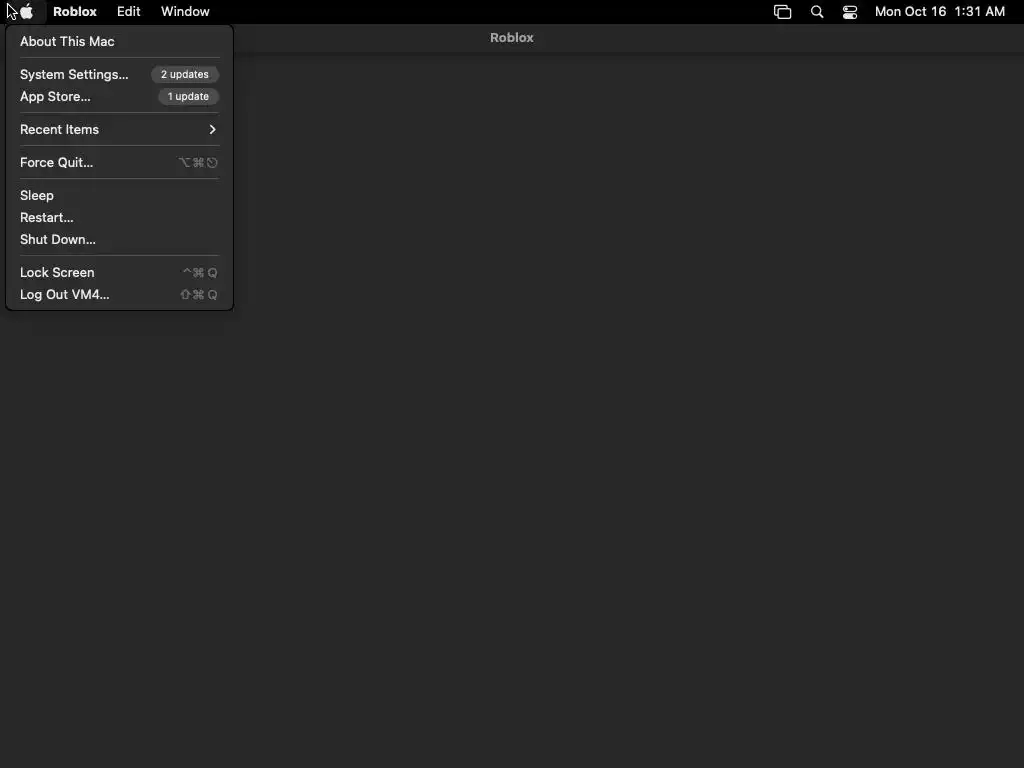Image resolution: width=1024 pixels, height=768 pixels.
Task: Click the Roblox window title text
Action: point(512,38)
